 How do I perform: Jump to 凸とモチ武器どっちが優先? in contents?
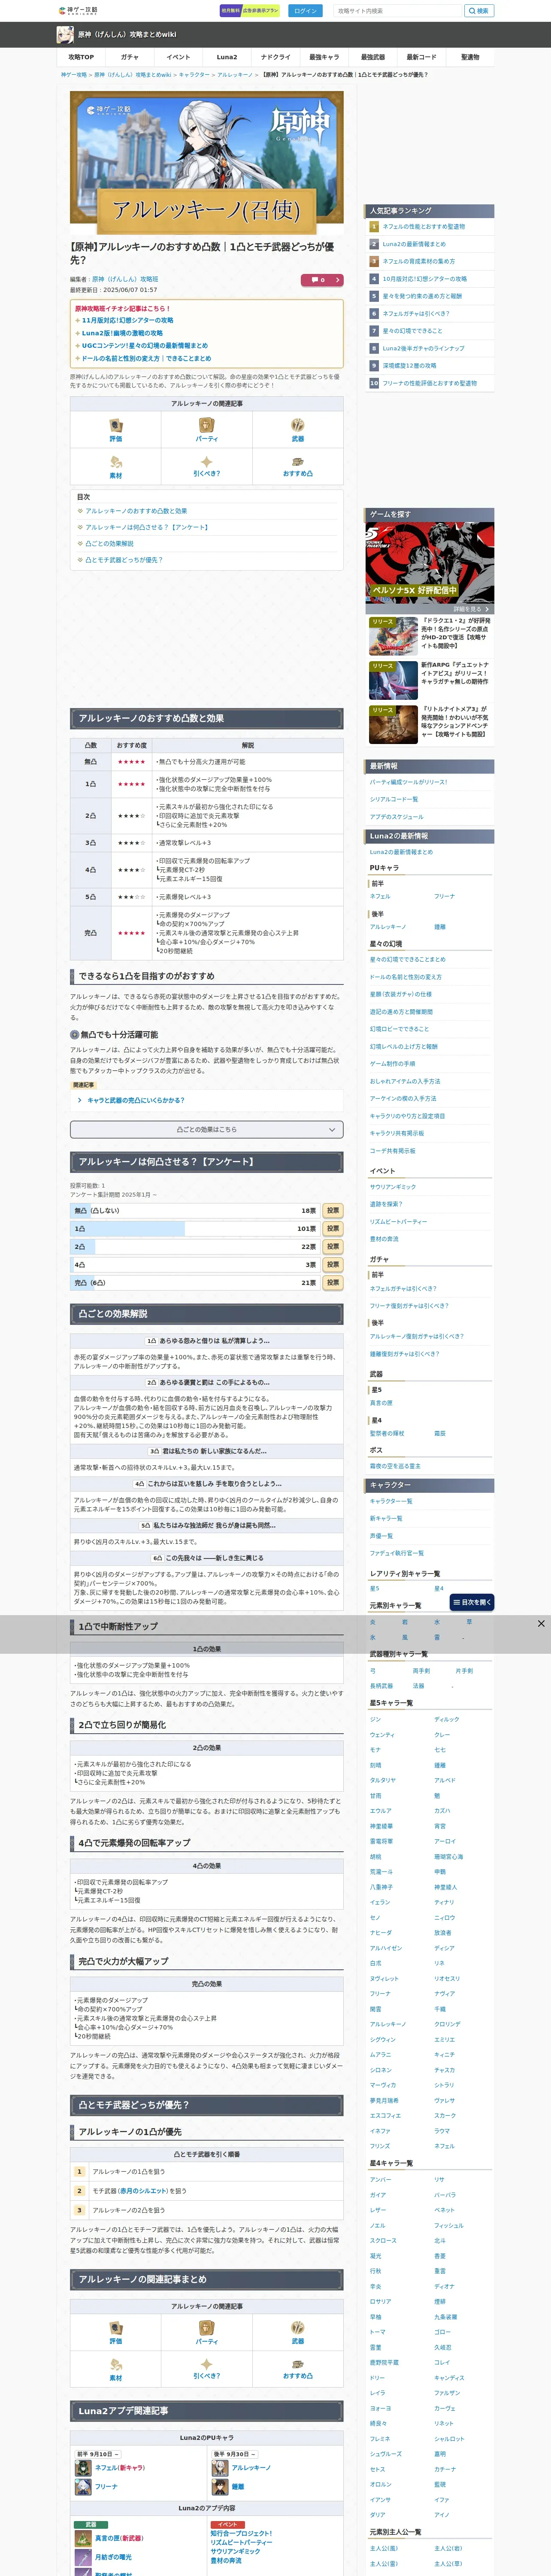point(124,560)
